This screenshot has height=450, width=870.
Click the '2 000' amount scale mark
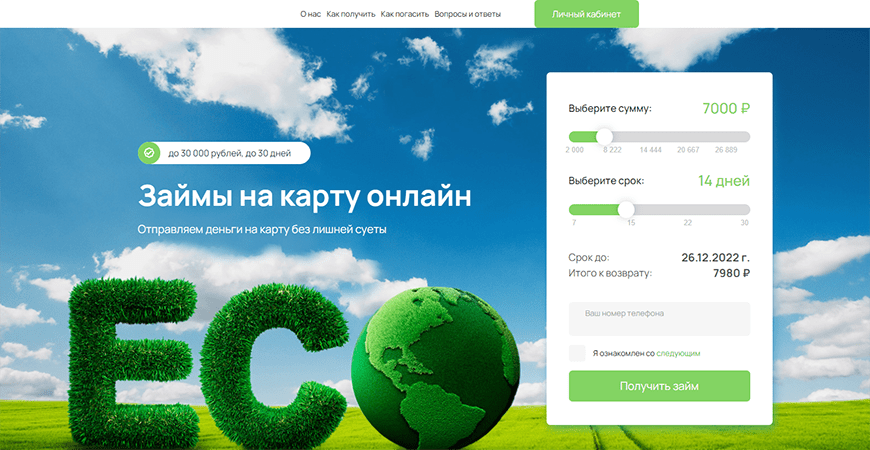tap(574, 150)
